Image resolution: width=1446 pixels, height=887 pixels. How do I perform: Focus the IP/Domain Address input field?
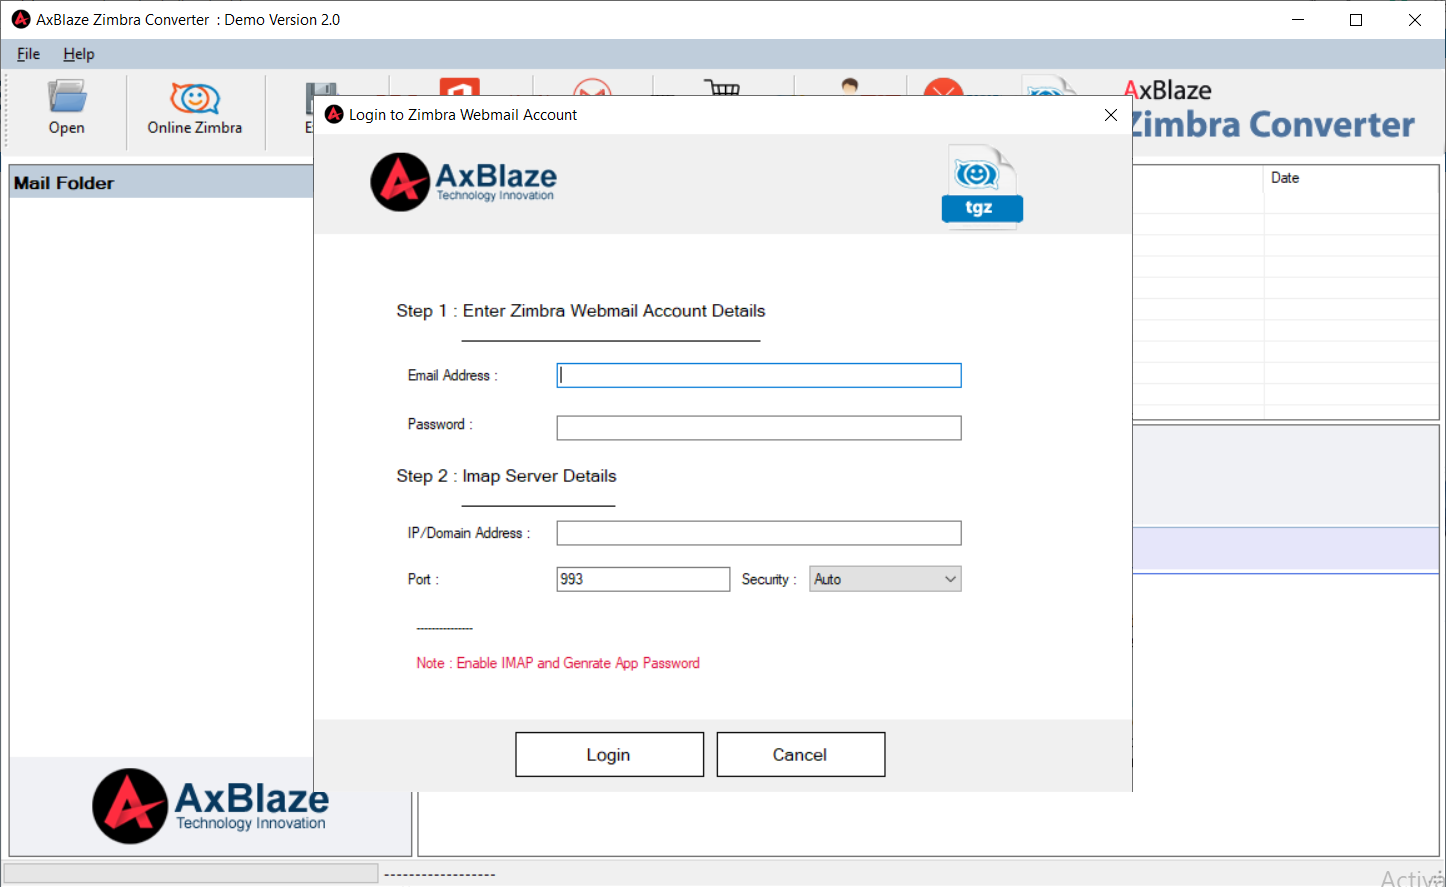(x=758, y=533)
